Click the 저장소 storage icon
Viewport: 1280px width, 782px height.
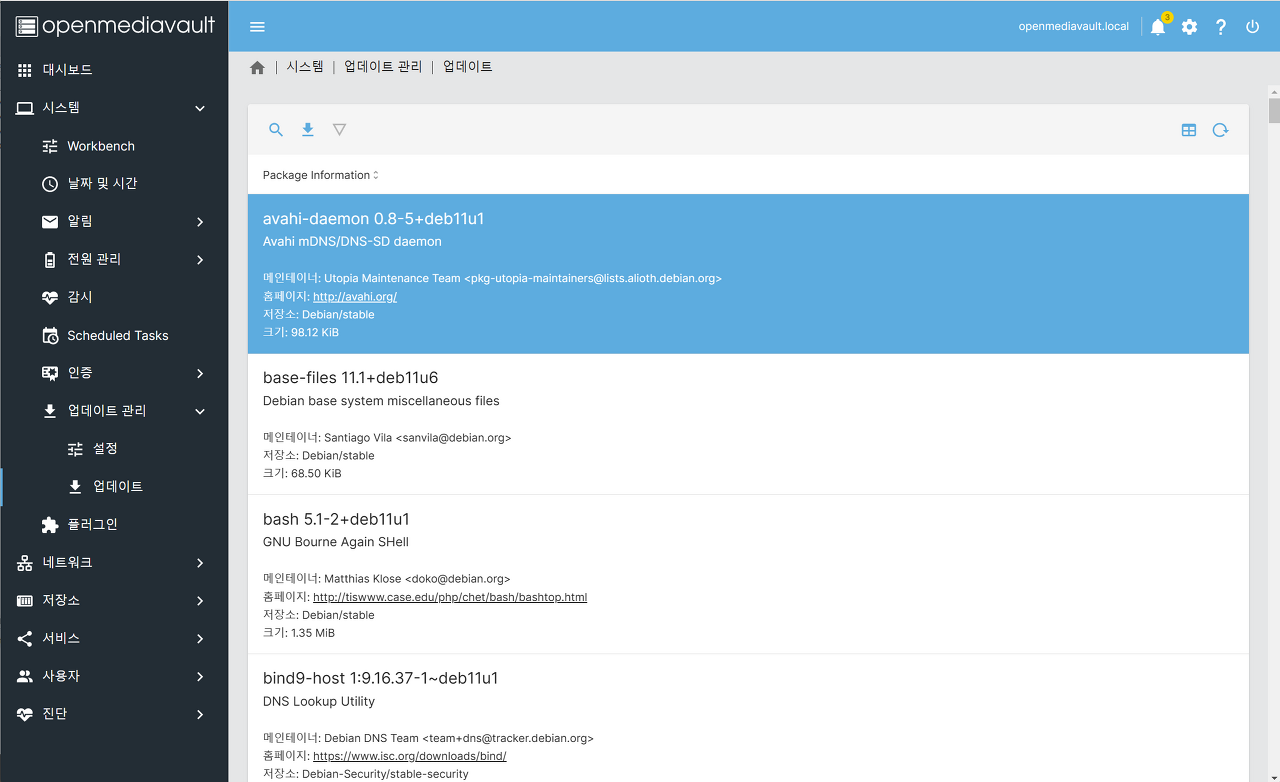(25, 601)
